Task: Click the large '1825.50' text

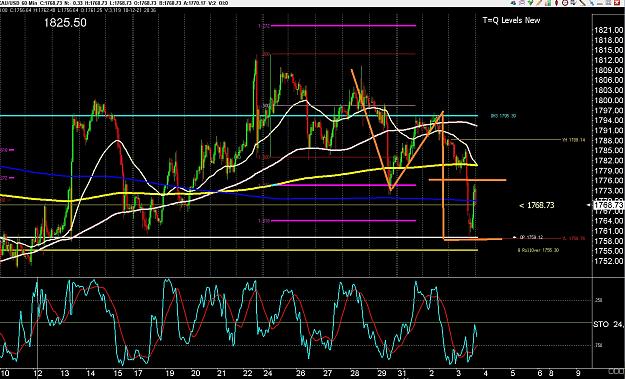Action: [65, 23]
